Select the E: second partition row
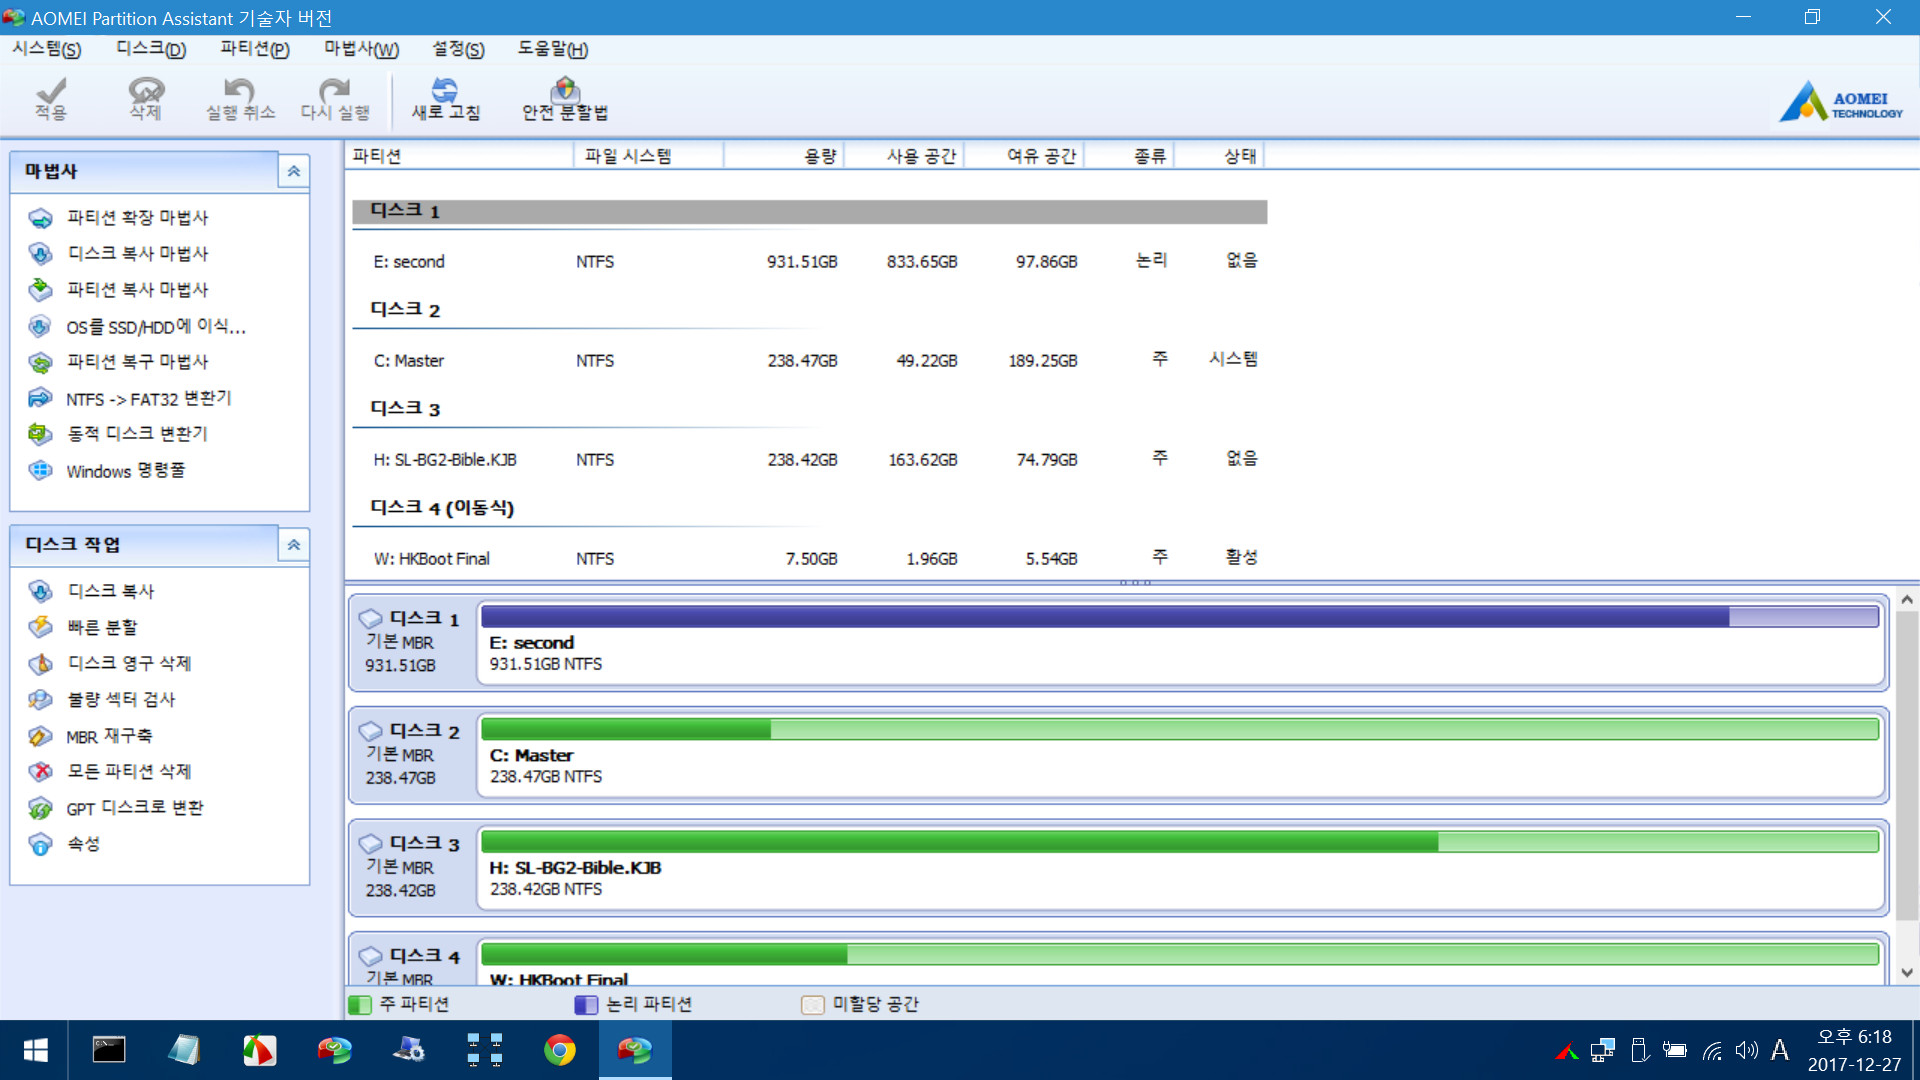This screenshot has width=1920, height=1080. click(x=810, y=261)
